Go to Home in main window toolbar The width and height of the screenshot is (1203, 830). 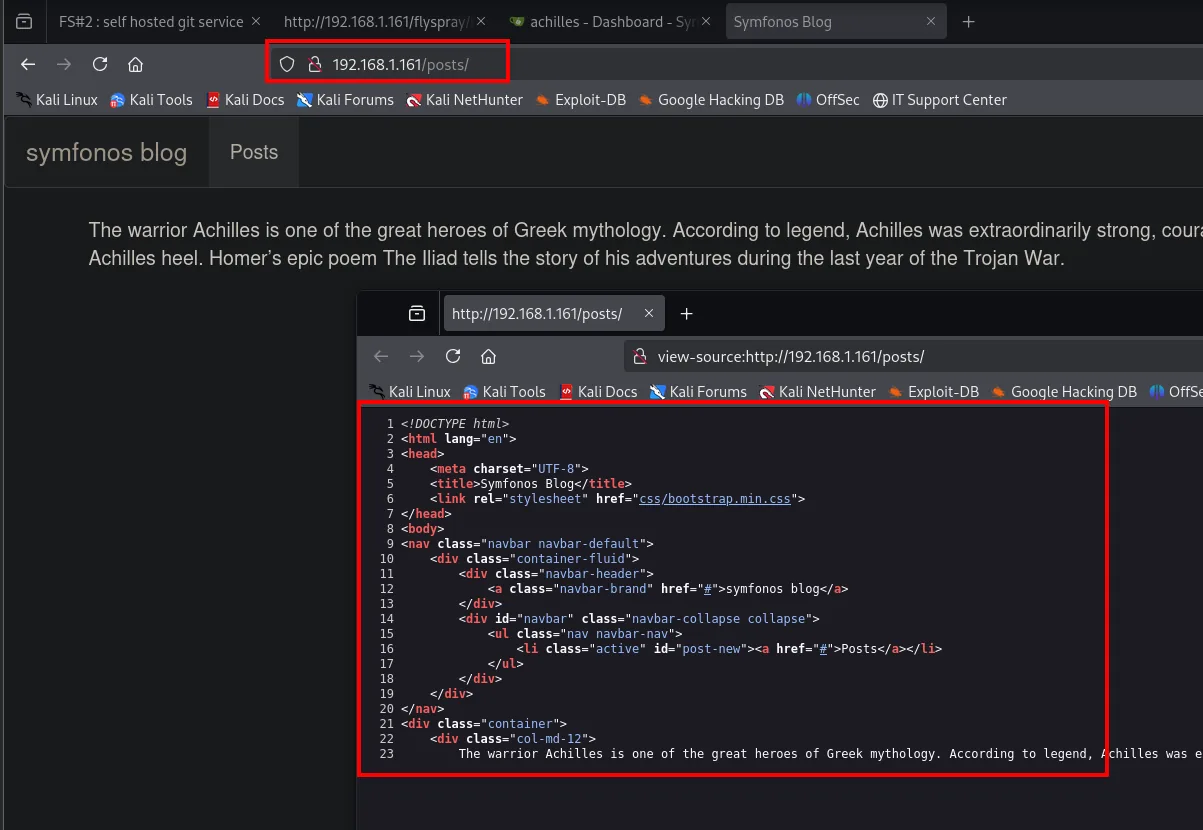click(136, 65)
